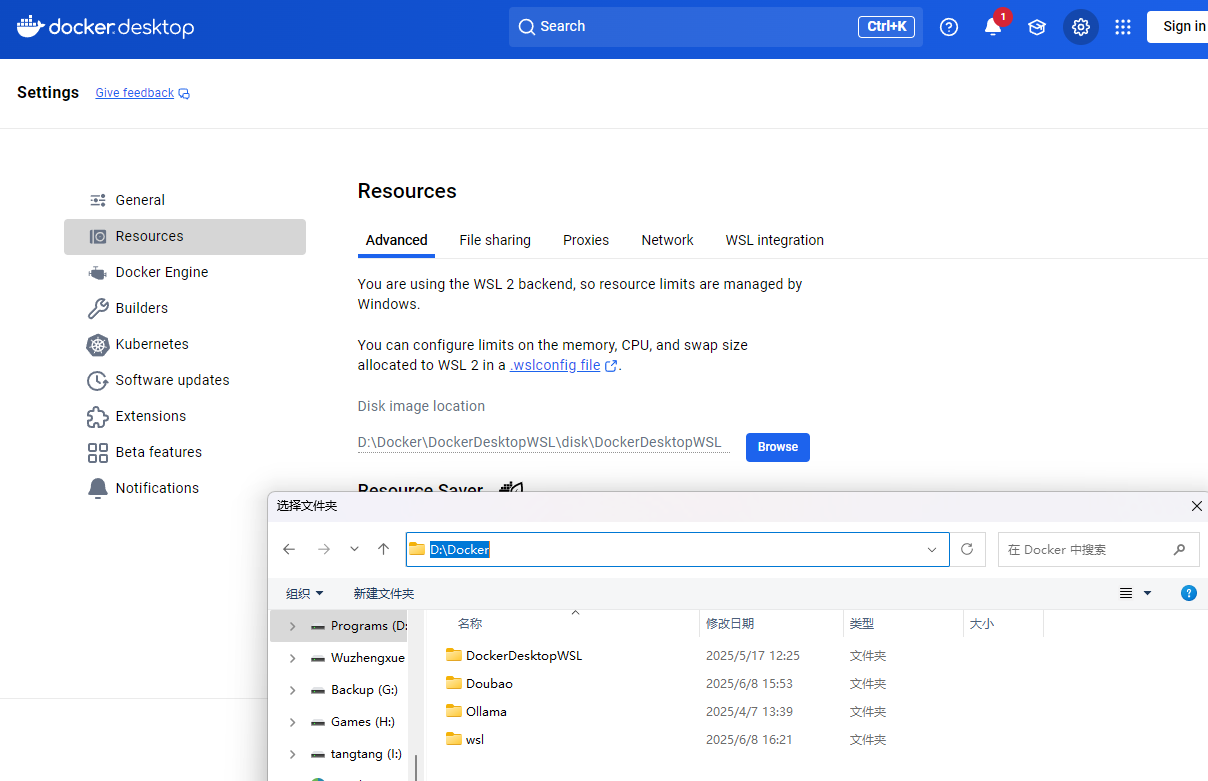Screen dimensions: 1208x781
Task: Click the Docker Desktop whale logo
Action: click(x=30, y=27)
